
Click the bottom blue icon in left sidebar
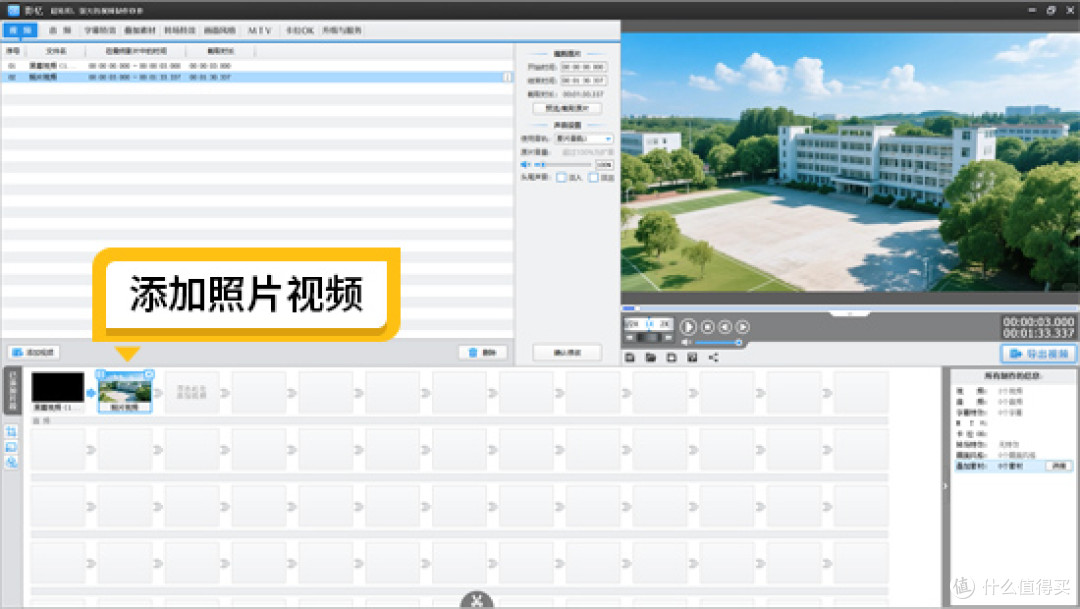coord(11,462)
